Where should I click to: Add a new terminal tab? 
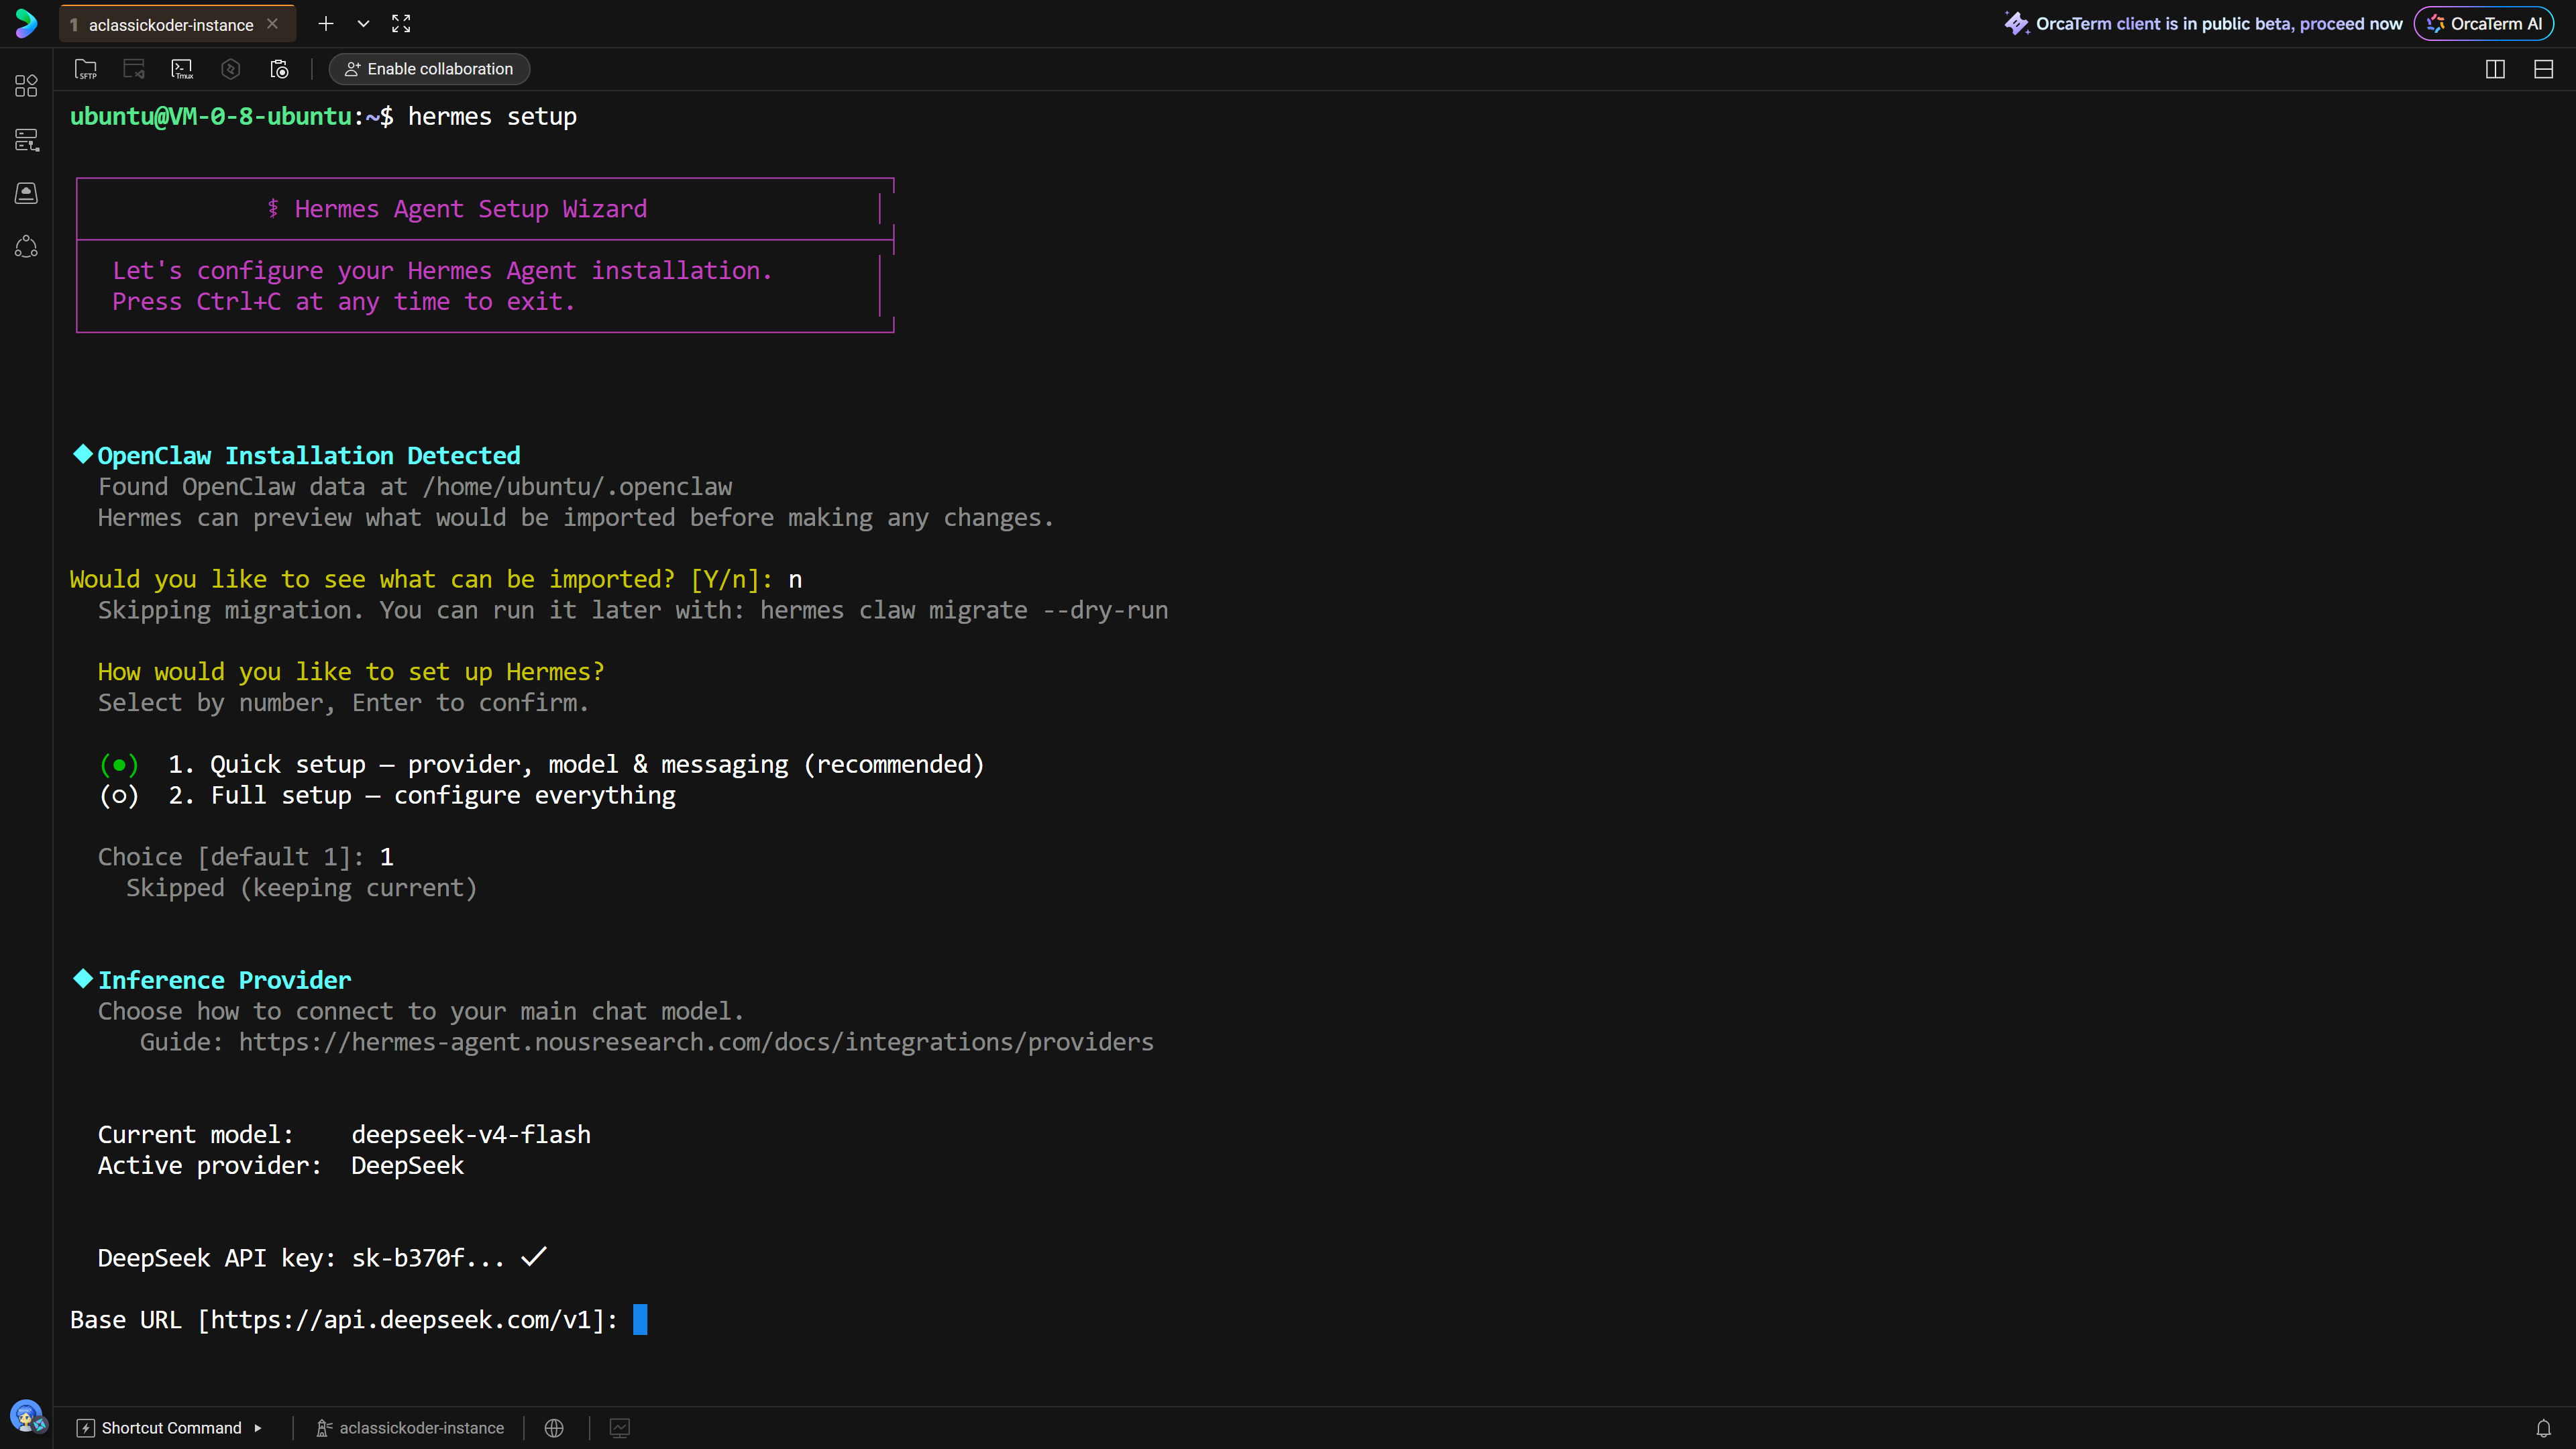(x=326, y=24)
